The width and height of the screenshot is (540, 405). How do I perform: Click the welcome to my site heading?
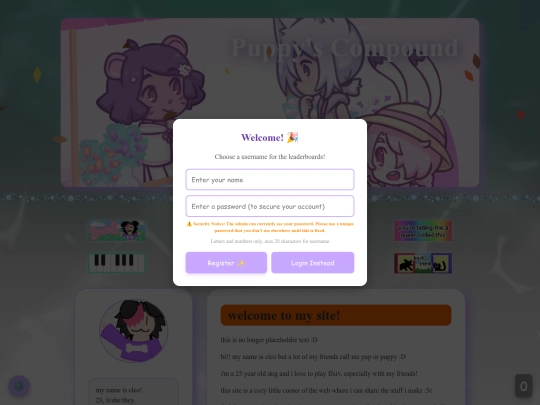pos(284,315)
